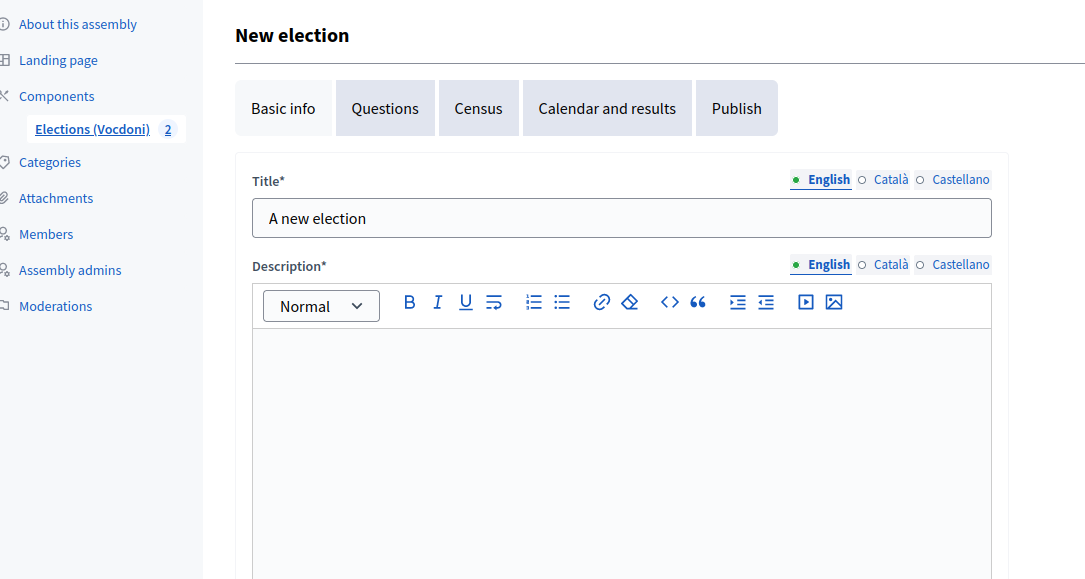Add a blockquote to description

(698, 302)
